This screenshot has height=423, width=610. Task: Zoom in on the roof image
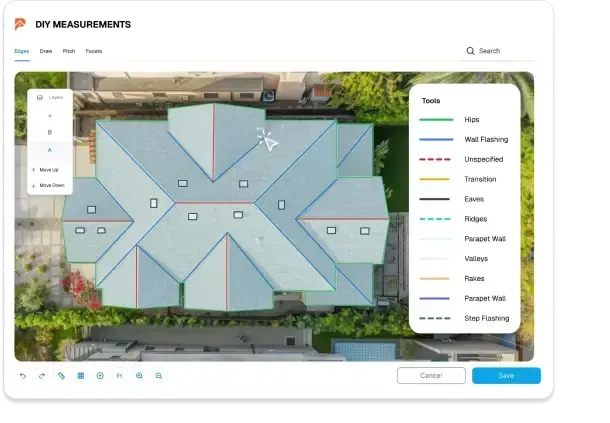pyautogui.click(x=139, y=376)
